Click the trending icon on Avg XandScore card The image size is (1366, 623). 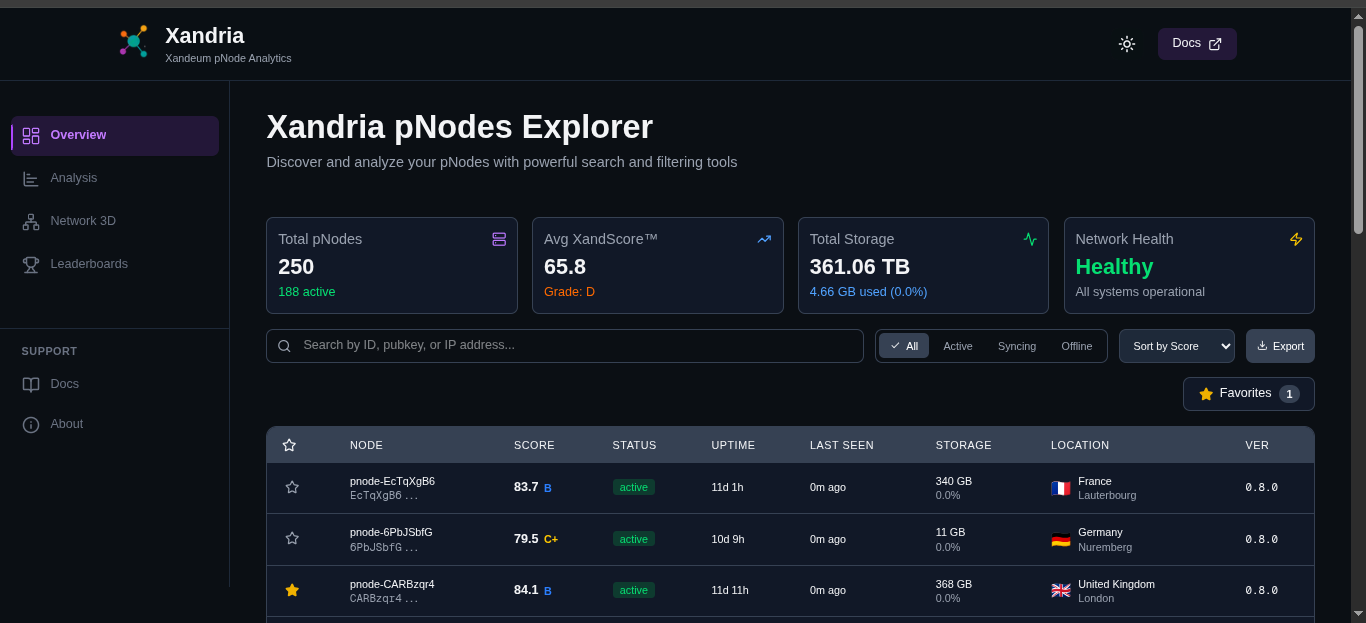coord(764,239)
